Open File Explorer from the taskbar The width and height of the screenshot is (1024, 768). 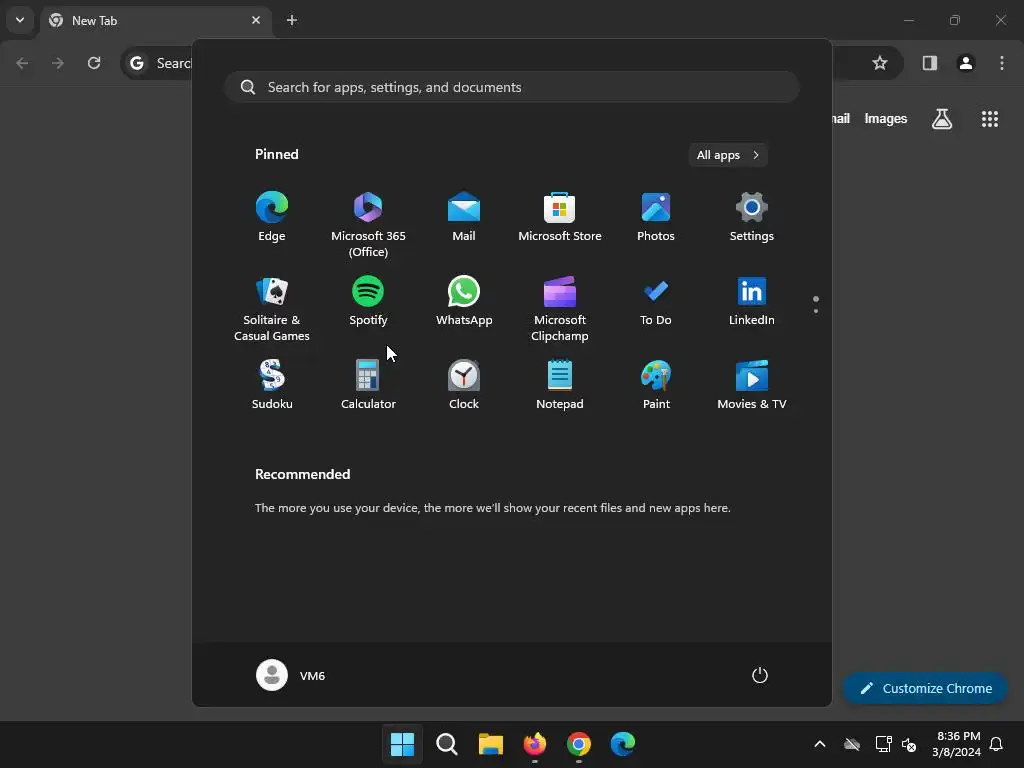point(490,744)
